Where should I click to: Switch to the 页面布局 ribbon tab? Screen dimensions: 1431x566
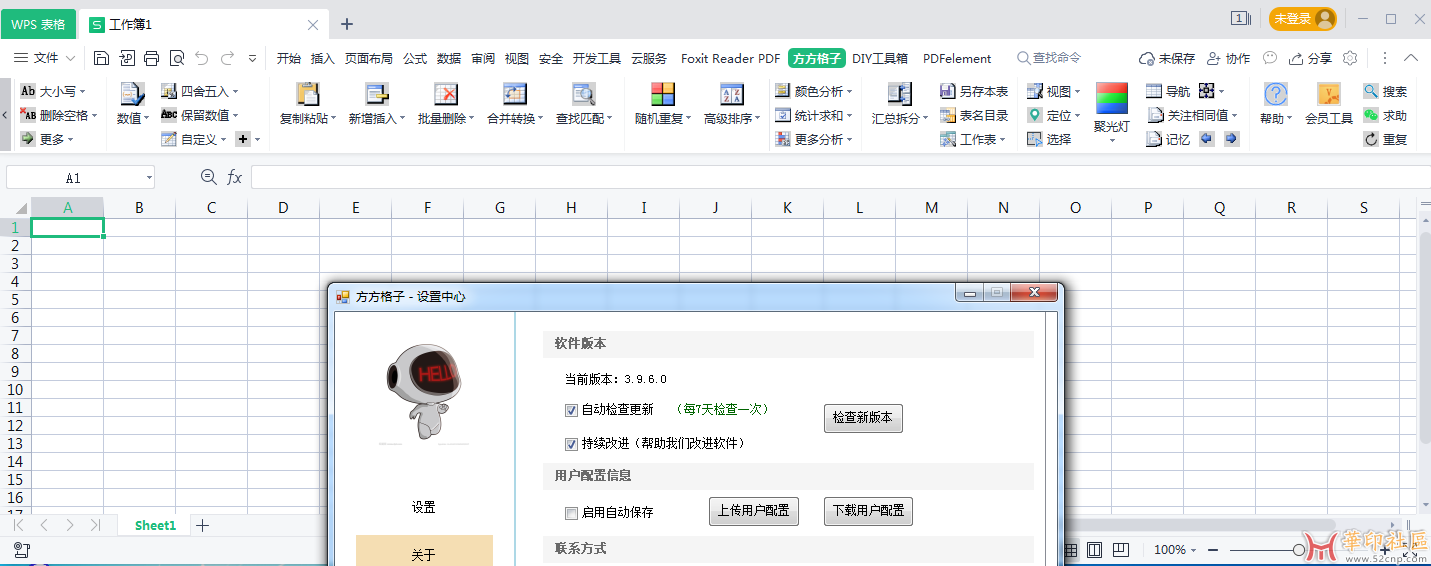369,58
